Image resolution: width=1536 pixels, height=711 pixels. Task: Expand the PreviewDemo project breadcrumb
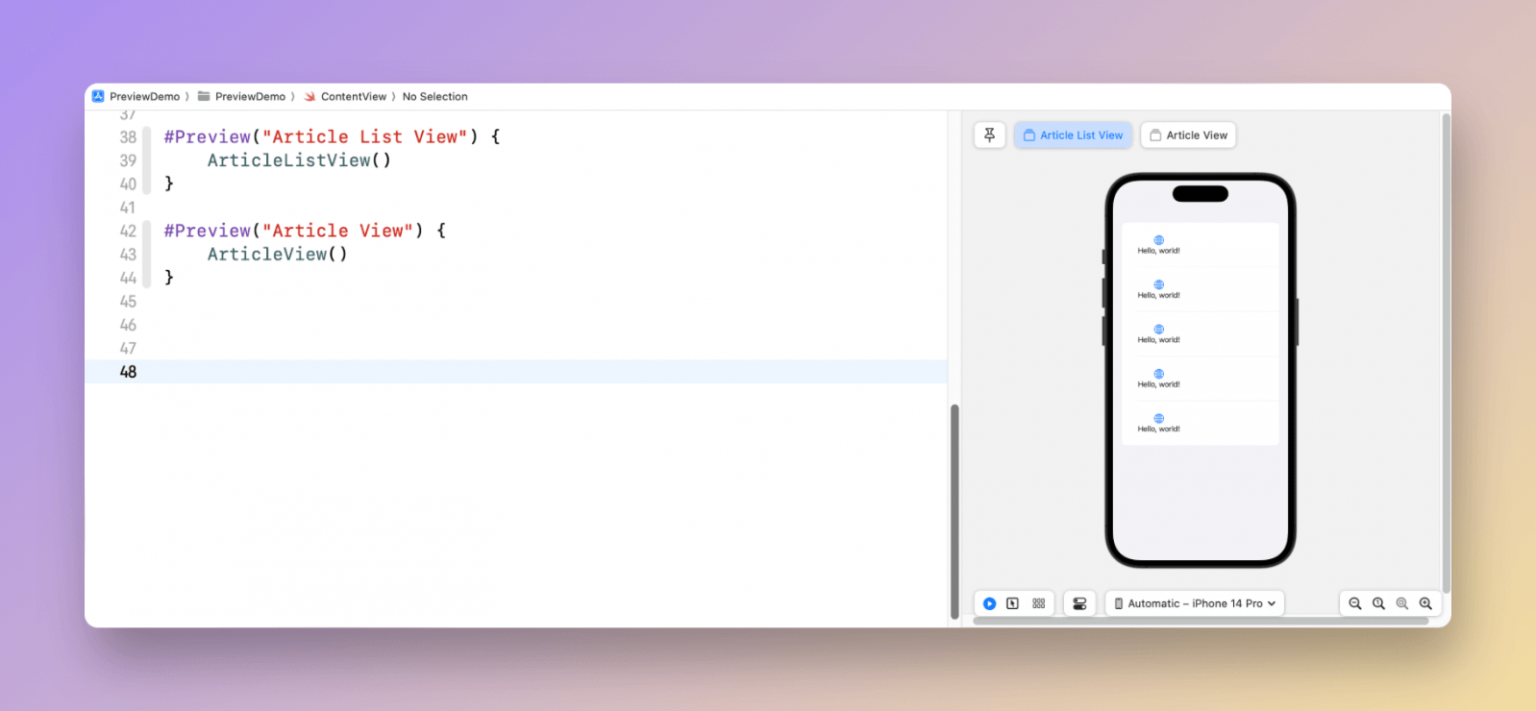click(x=140, y=96)
